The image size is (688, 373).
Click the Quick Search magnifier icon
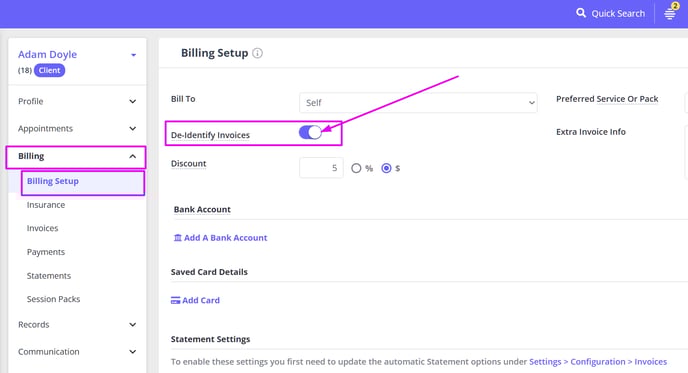[x=581, y=13]
